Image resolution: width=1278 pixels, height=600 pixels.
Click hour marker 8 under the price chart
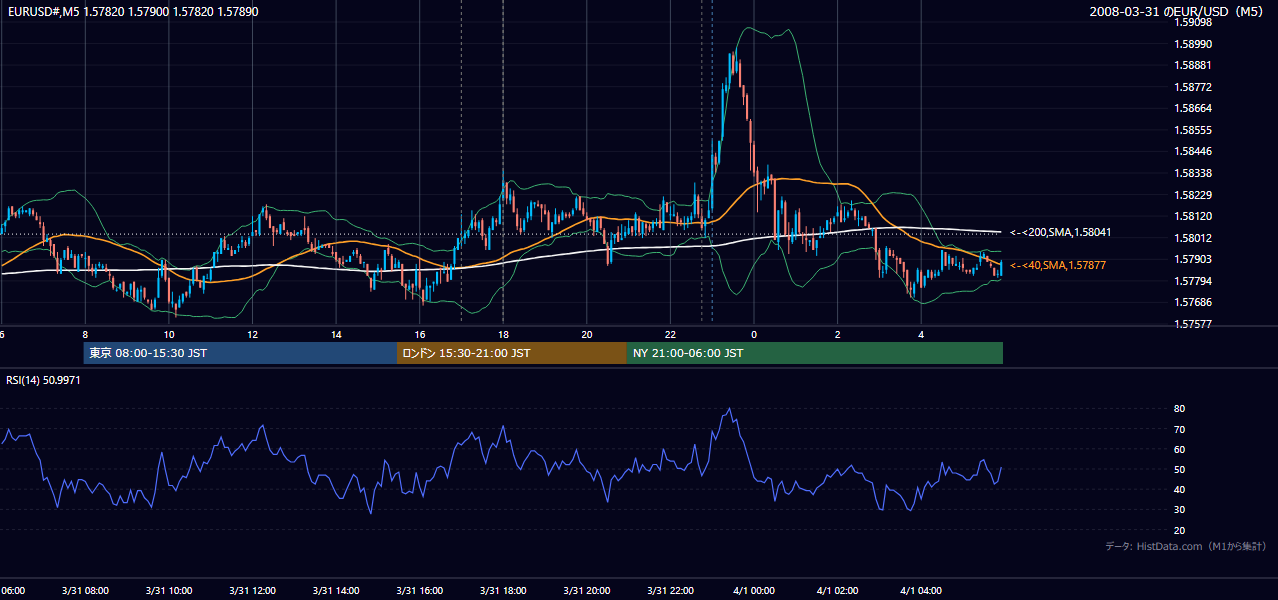tap(85, 334)
